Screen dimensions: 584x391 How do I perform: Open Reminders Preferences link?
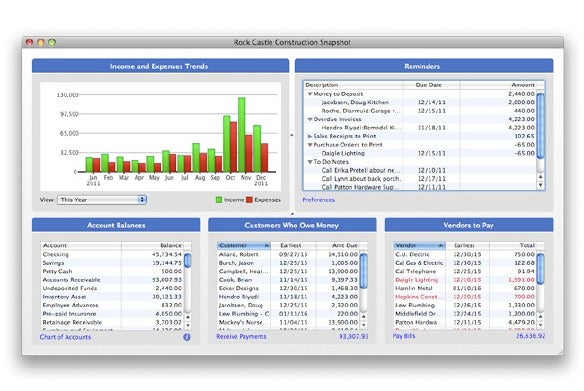(x=318, y=200)
